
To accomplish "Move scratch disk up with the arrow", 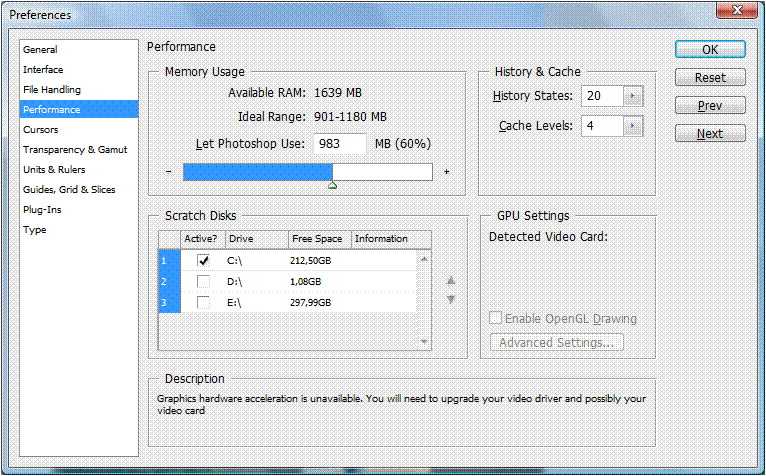I will 451,281.
